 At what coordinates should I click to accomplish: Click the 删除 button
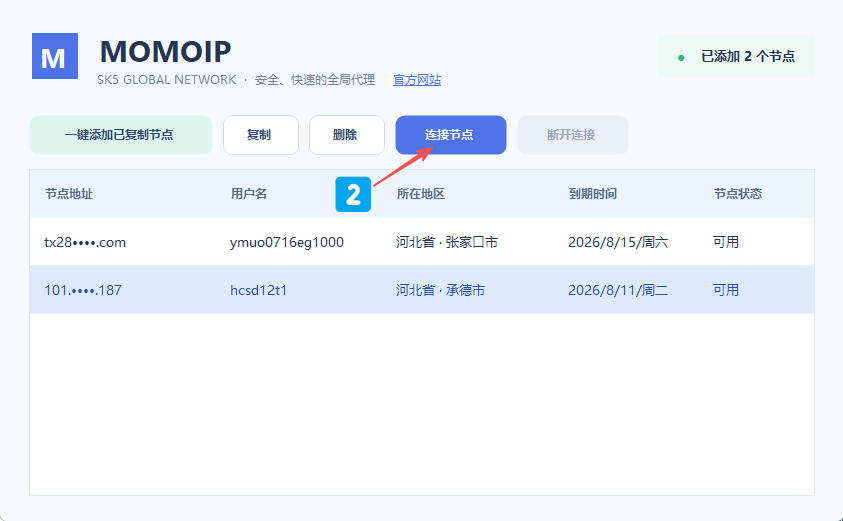coord(347,135)
